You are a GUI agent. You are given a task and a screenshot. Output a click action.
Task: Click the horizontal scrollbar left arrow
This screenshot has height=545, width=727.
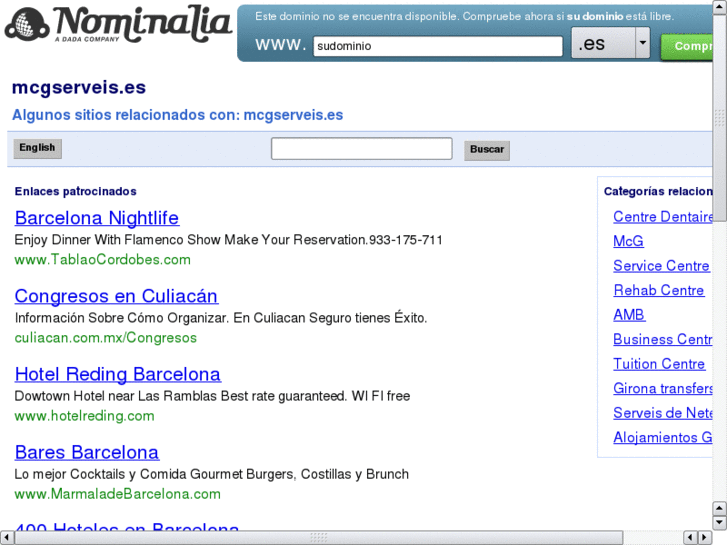[x=6, y=537]
